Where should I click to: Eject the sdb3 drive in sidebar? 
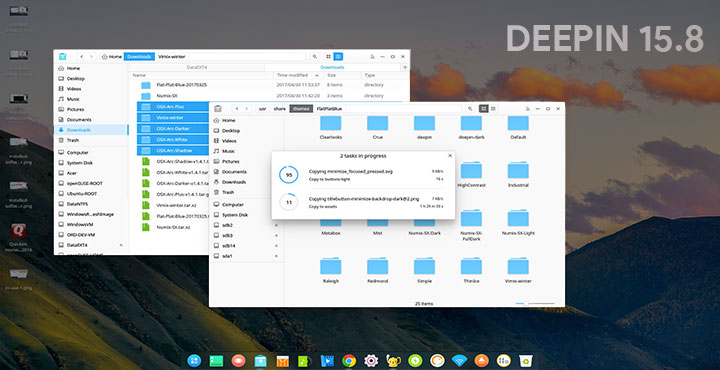click(276, 235)
